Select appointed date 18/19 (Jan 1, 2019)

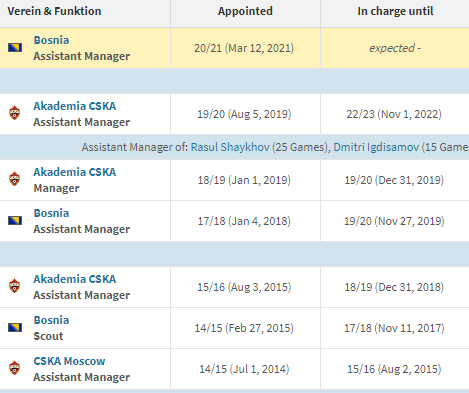(x=244, y=180)
